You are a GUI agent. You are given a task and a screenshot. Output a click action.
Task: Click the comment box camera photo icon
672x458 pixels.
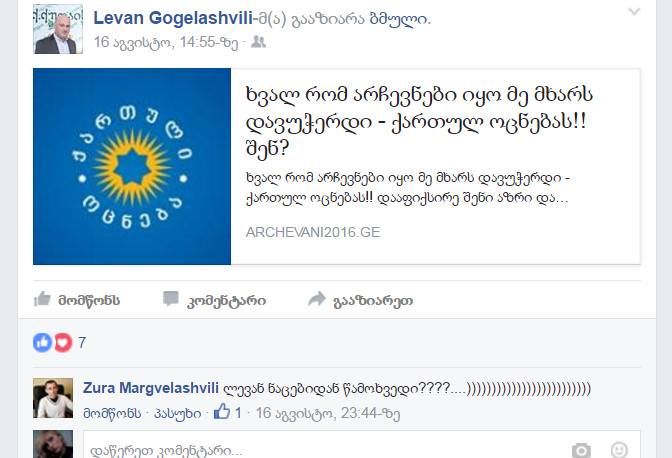[581, 450]
